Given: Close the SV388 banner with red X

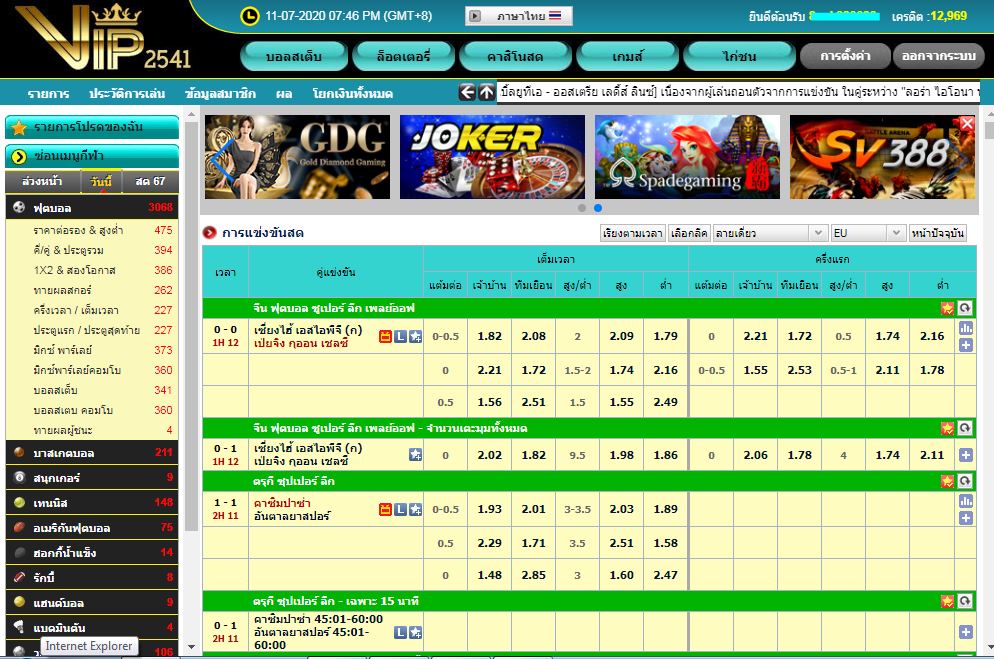Looking at the screenshot, I should coord(967,123).
